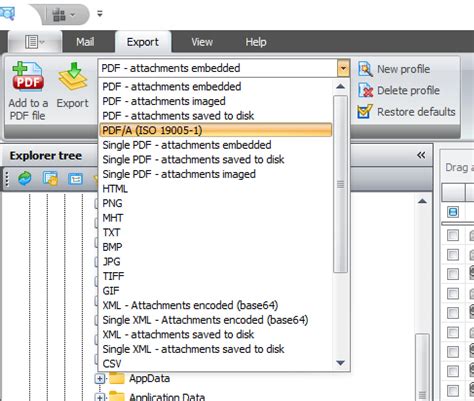
Task: Select Single XML - attachments saved to disk
Action: tap(215, 349)
